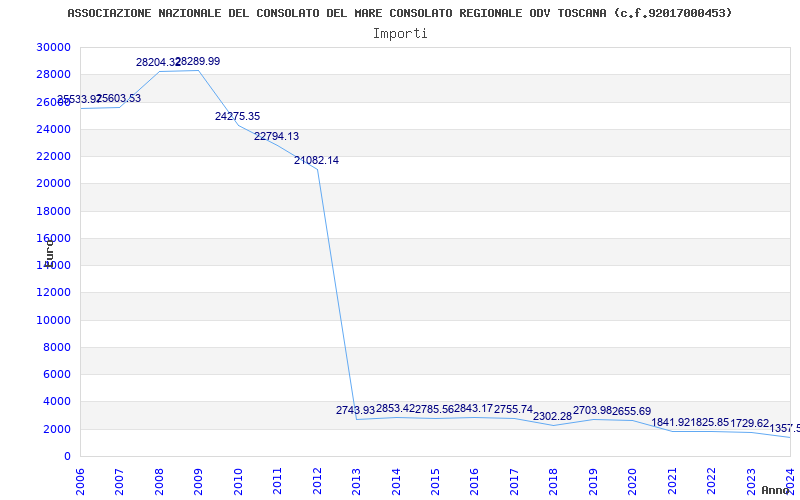This screenshot has height=500, width=800.
Task: Click the 2024 year tick label
Action: [x=789, y=478]
